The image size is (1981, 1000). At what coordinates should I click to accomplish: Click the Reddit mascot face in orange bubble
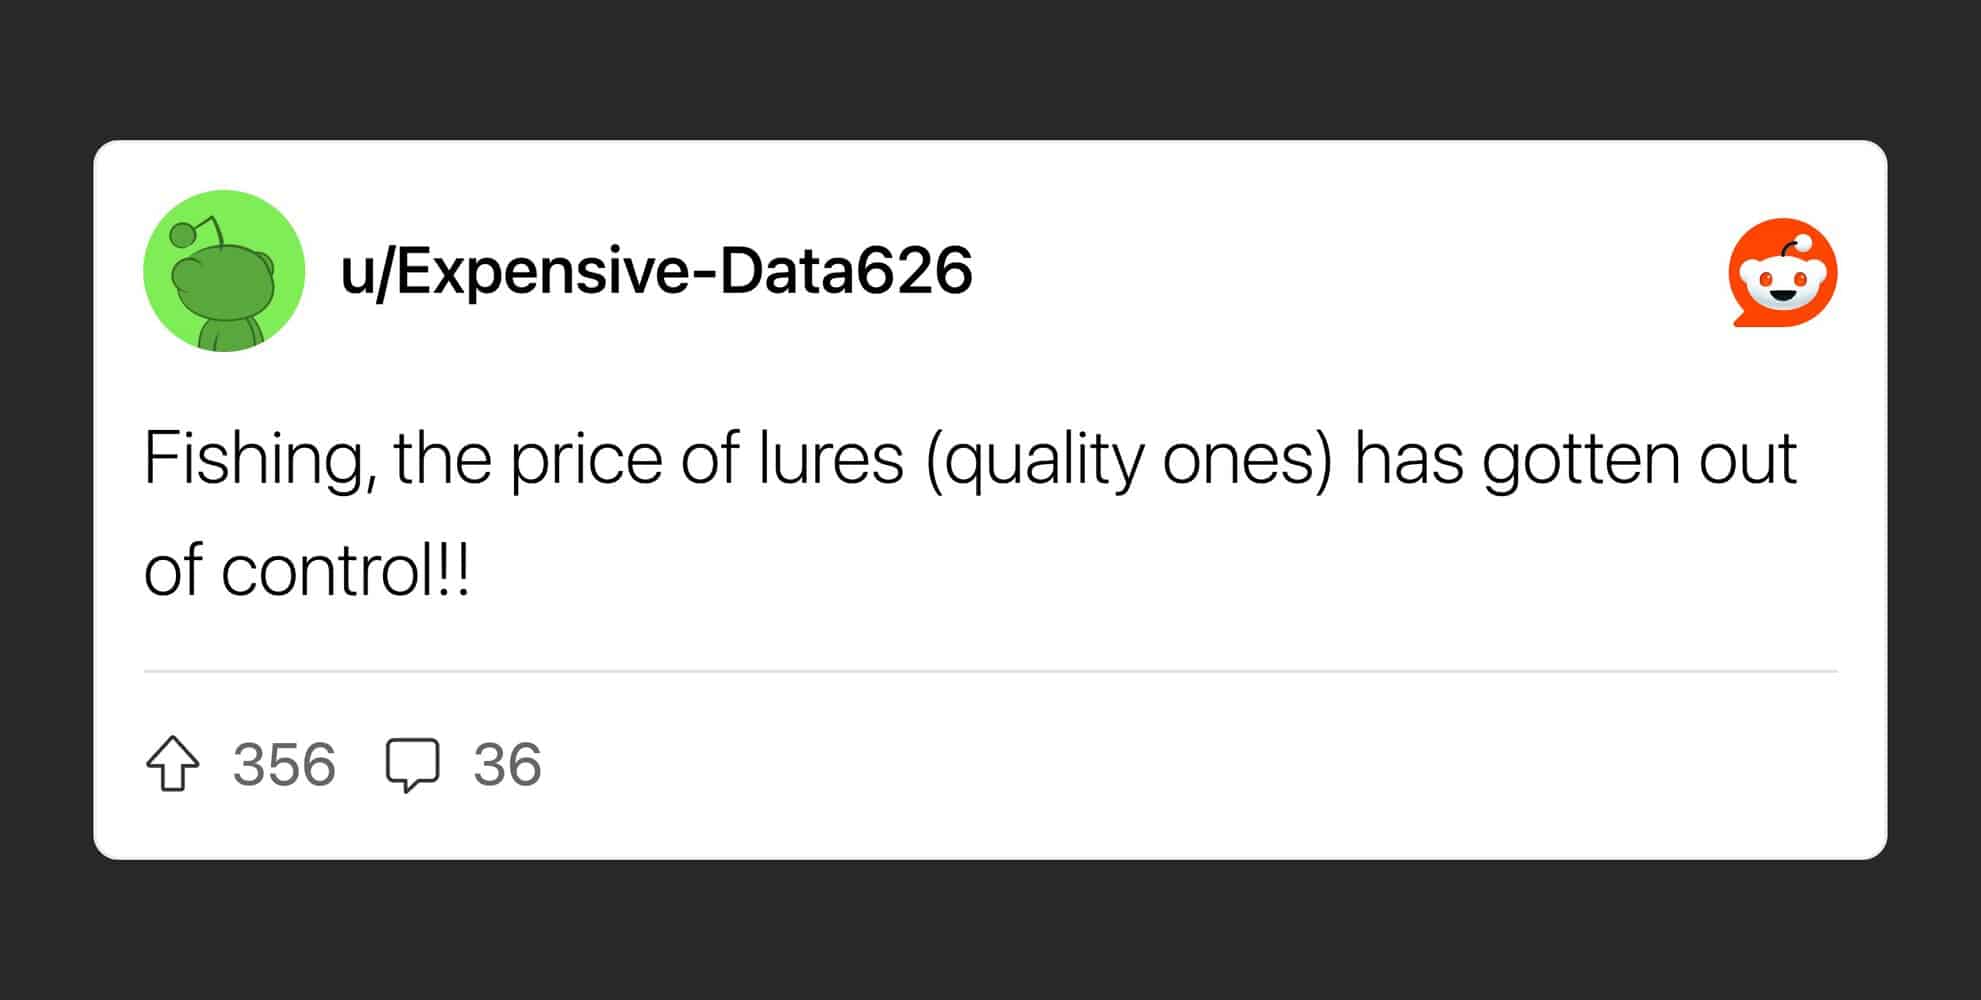tap(1784, 282)
